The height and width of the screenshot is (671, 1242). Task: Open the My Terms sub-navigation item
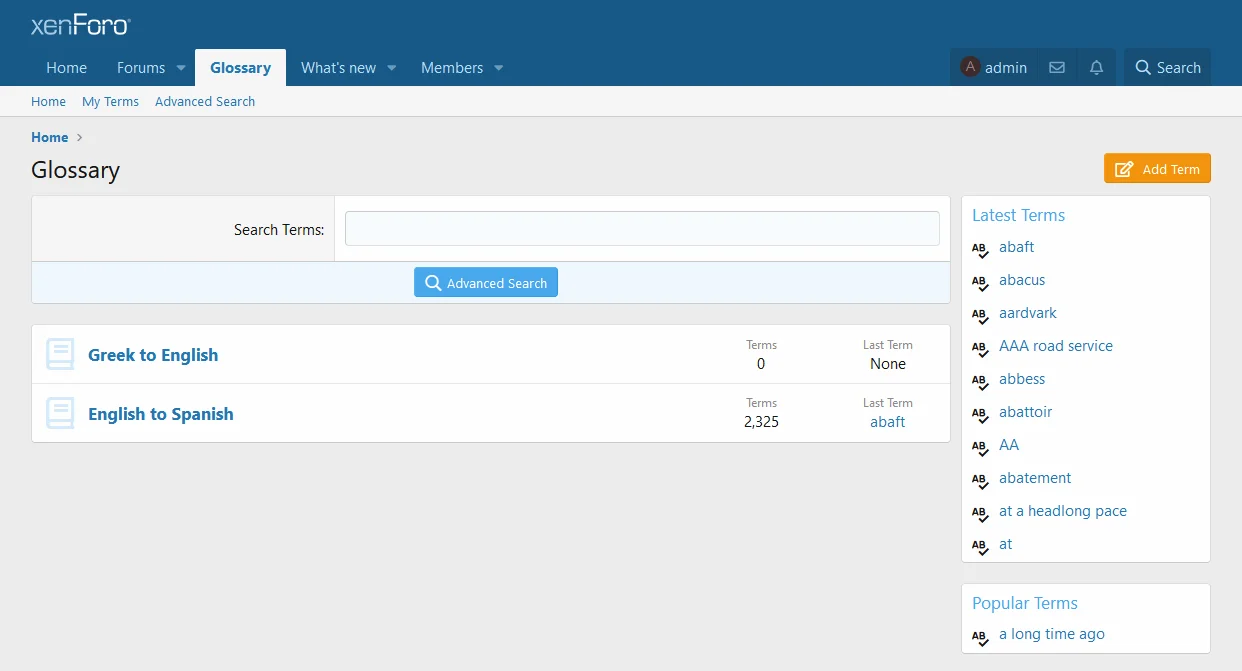110,102
